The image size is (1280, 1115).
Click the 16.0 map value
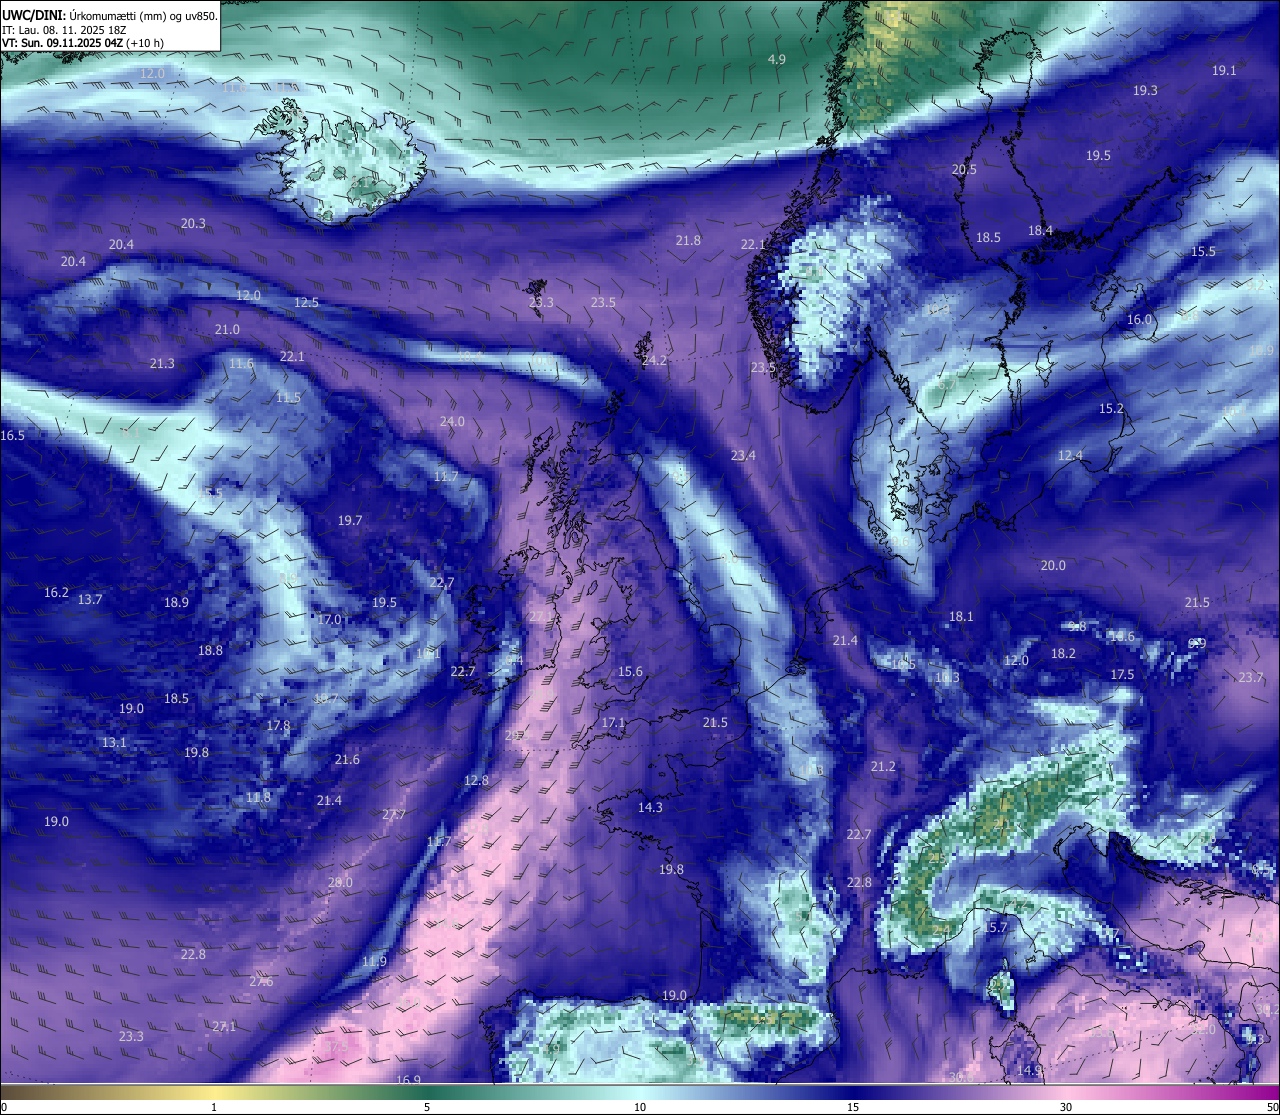click(x=1140, y=320)
